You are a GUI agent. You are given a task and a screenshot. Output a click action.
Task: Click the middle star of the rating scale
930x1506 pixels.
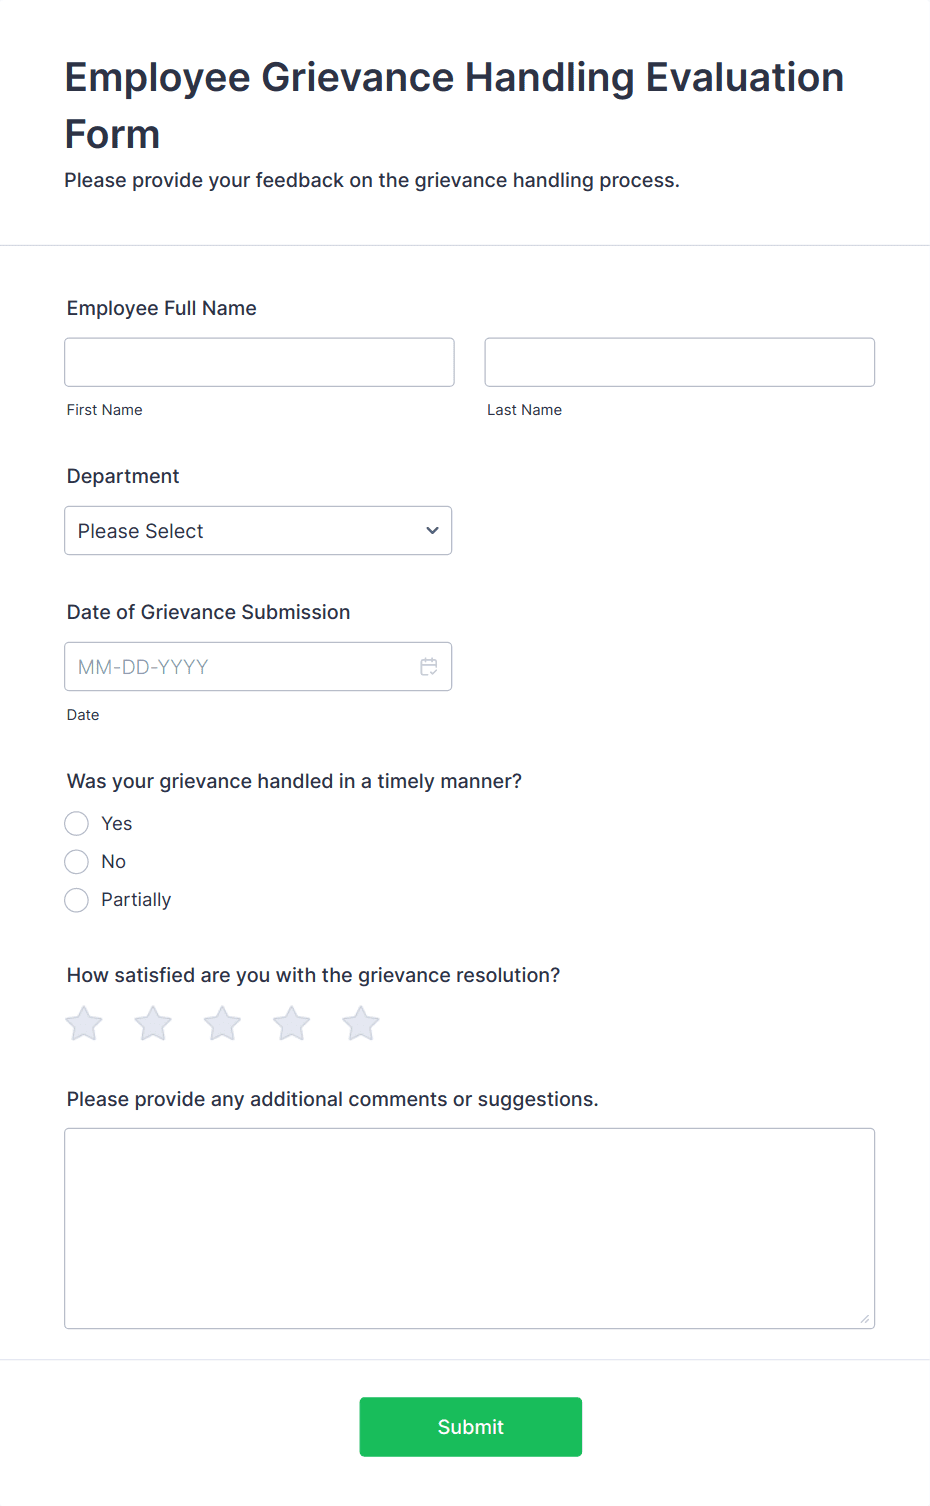[221, 1023]
